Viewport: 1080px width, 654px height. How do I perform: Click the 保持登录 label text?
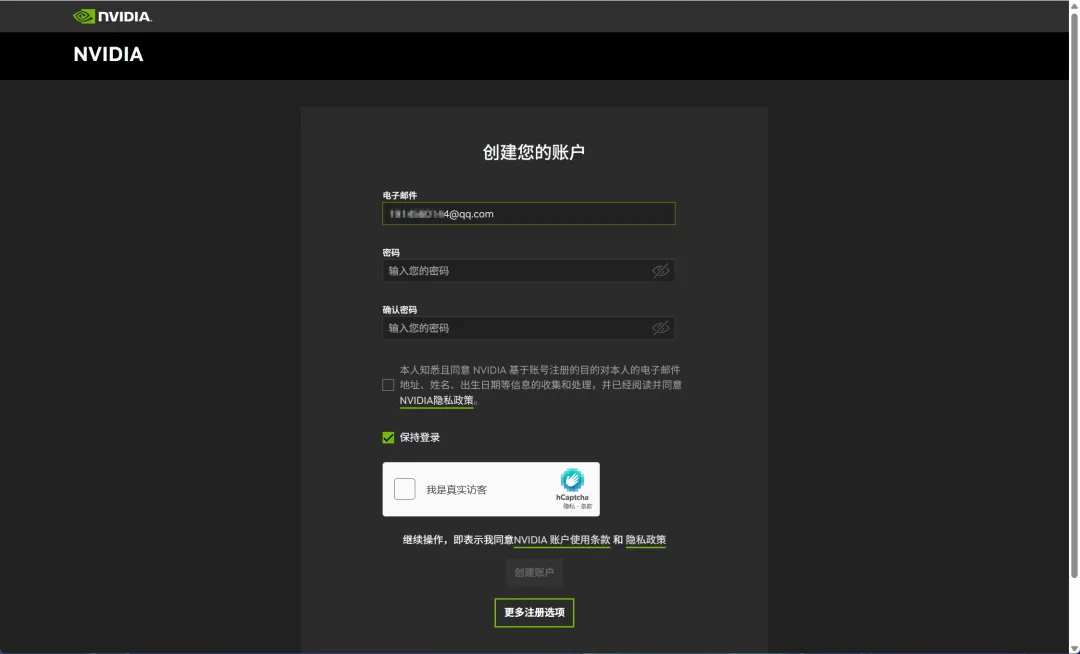pyautogui.click(x=419, y=438)
